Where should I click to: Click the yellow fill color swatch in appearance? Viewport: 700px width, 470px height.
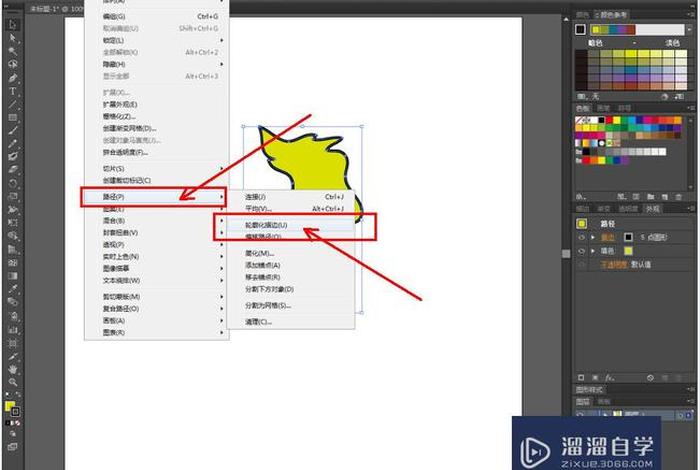[628, 251]
